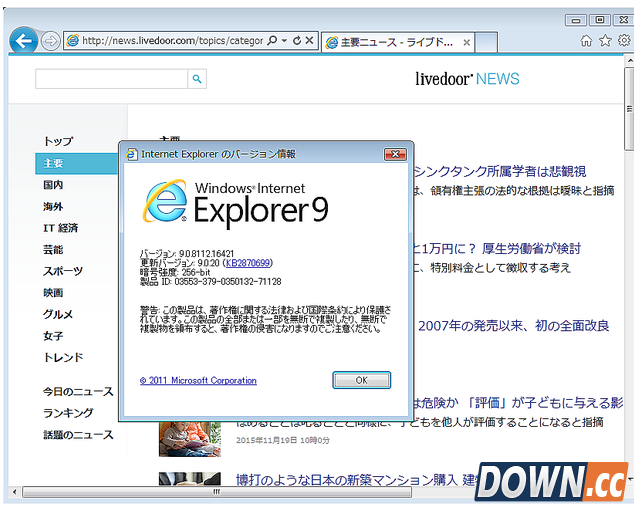Click the © 2011 Microsoft Corporation link
This screenshot has width=634, height=507.
coord(198,381)
